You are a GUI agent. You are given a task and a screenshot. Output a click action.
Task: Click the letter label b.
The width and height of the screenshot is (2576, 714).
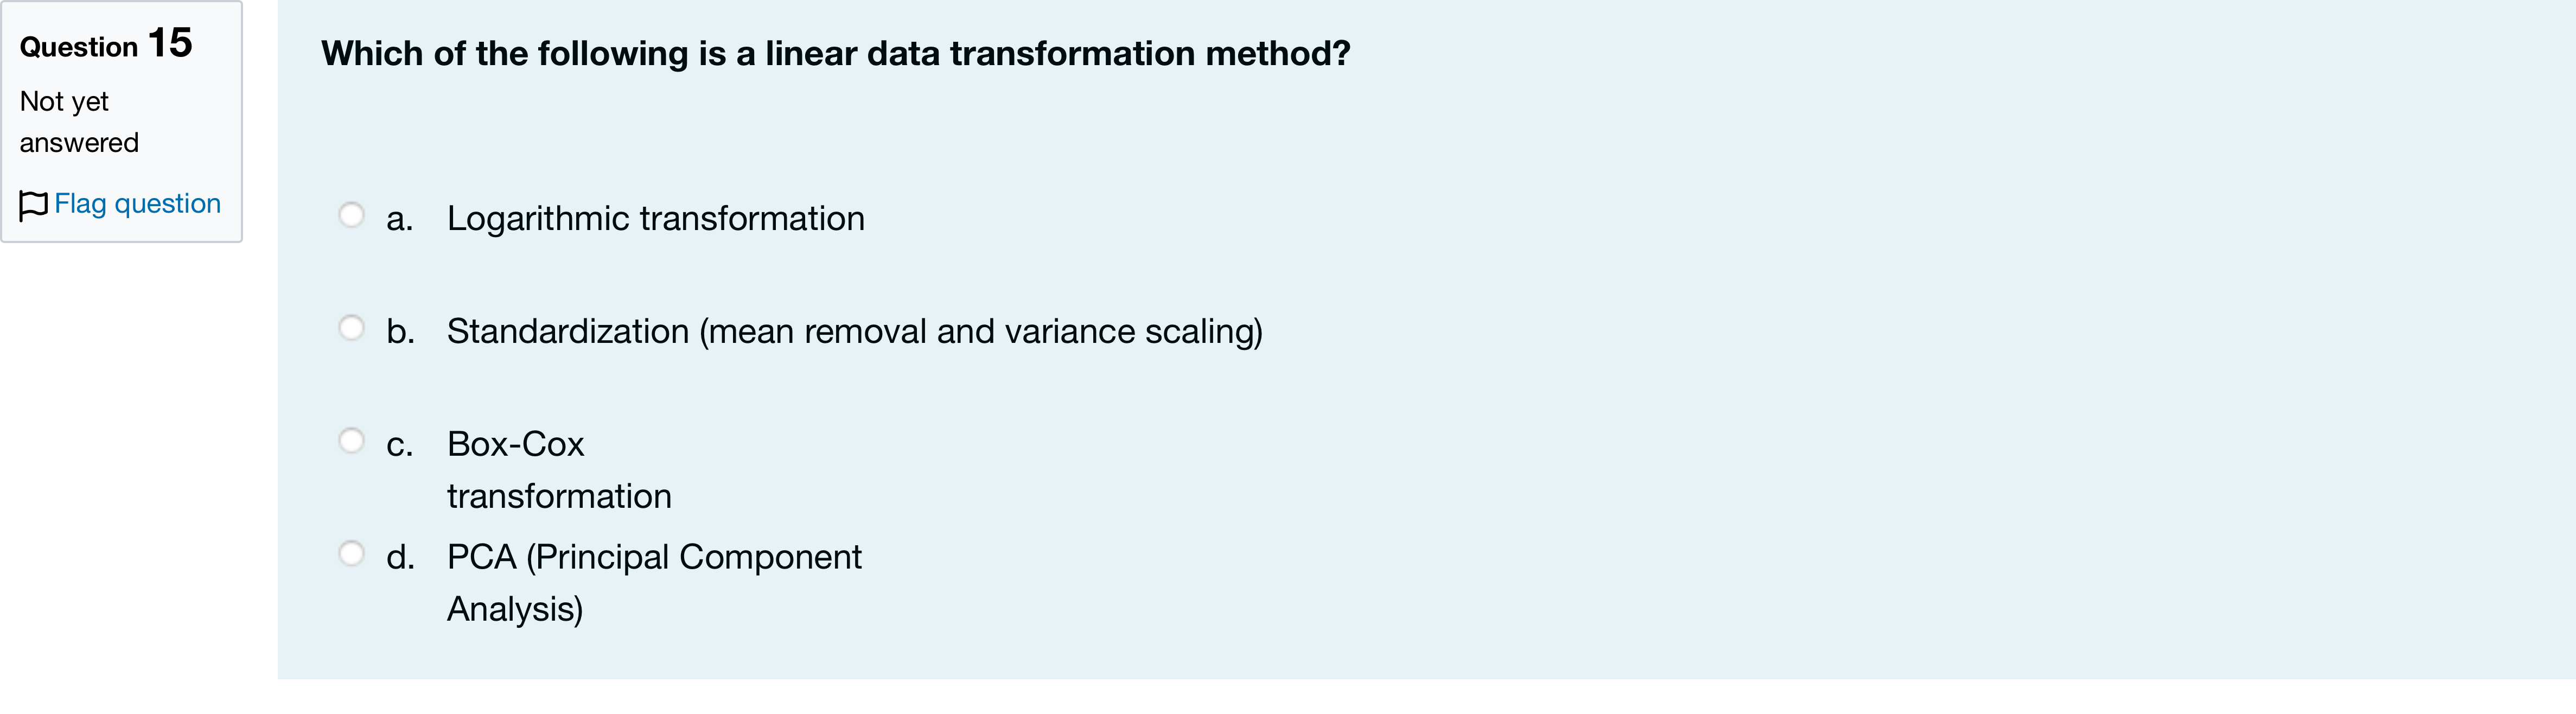coord(400,331)
